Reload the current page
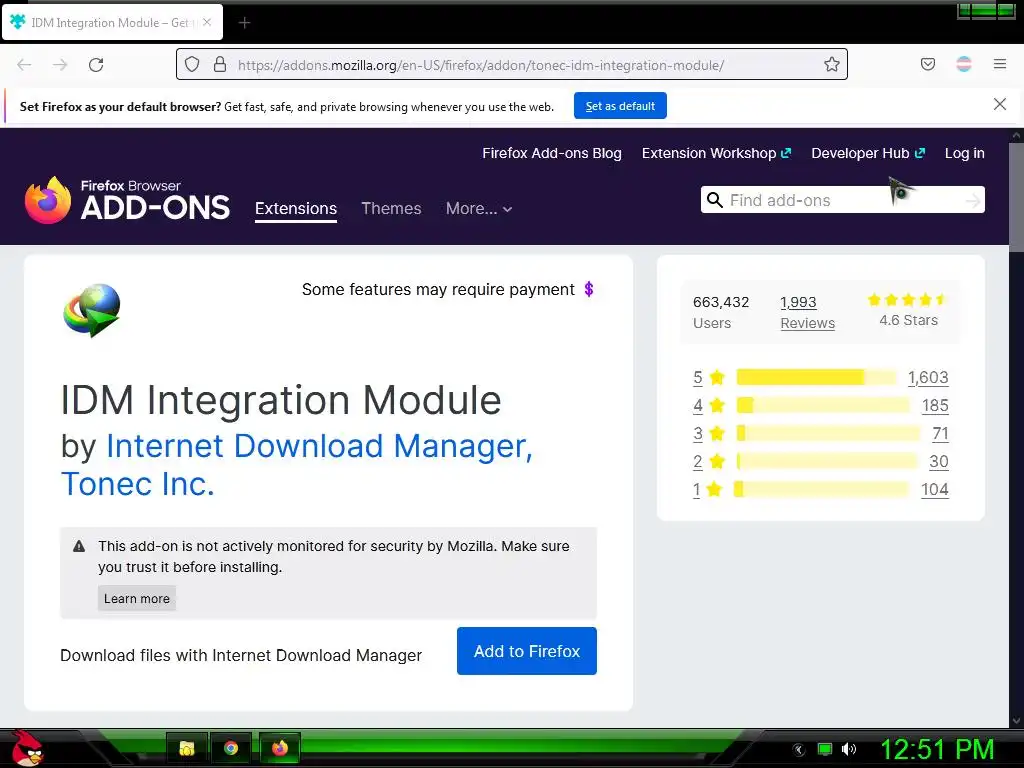This screenshot has width=1024, height=768. coord(96,65)
